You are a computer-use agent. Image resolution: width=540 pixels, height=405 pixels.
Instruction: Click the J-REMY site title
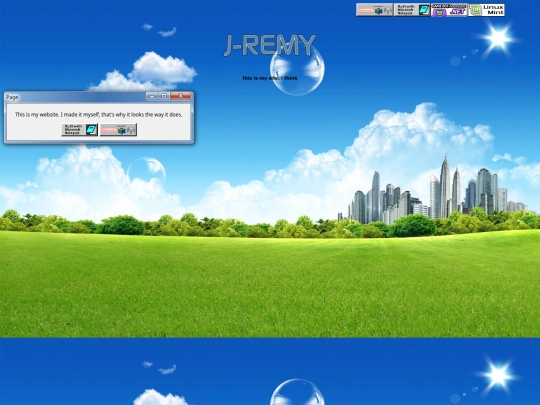270,45
